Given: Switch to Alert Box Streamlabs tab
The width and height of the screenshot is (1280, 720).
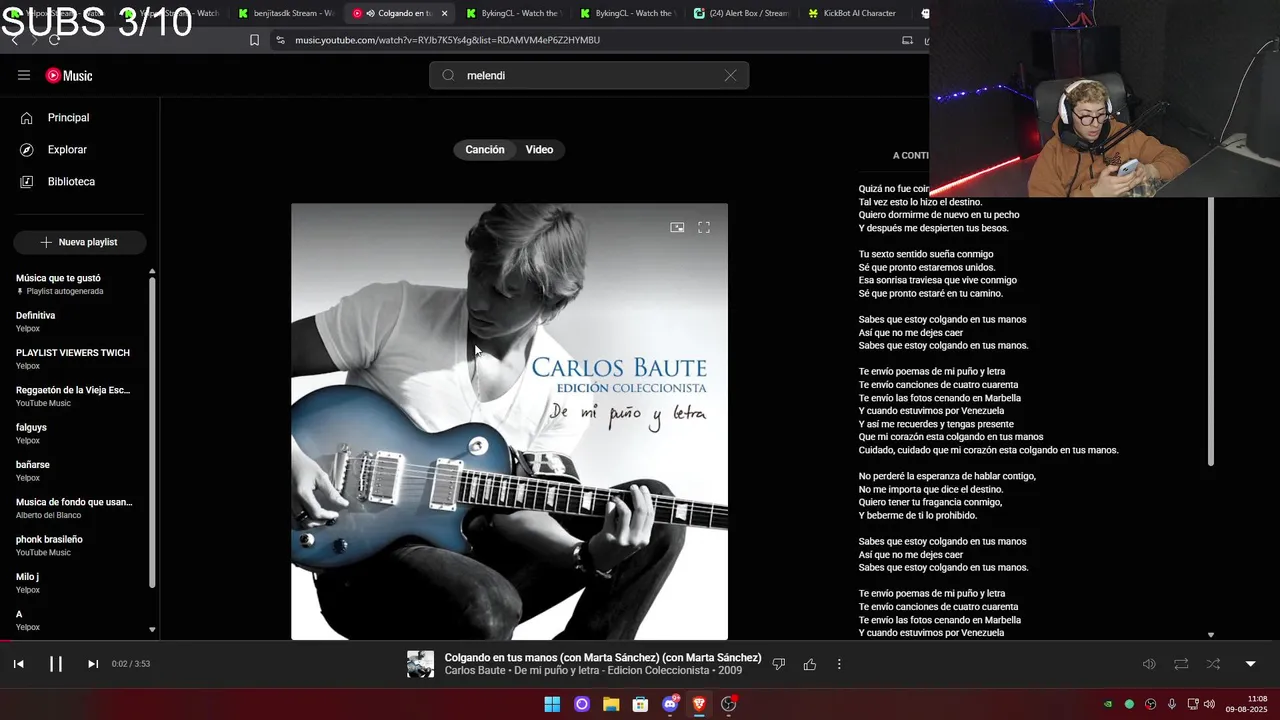Looking at the screenshot, I should pos(740,13).
